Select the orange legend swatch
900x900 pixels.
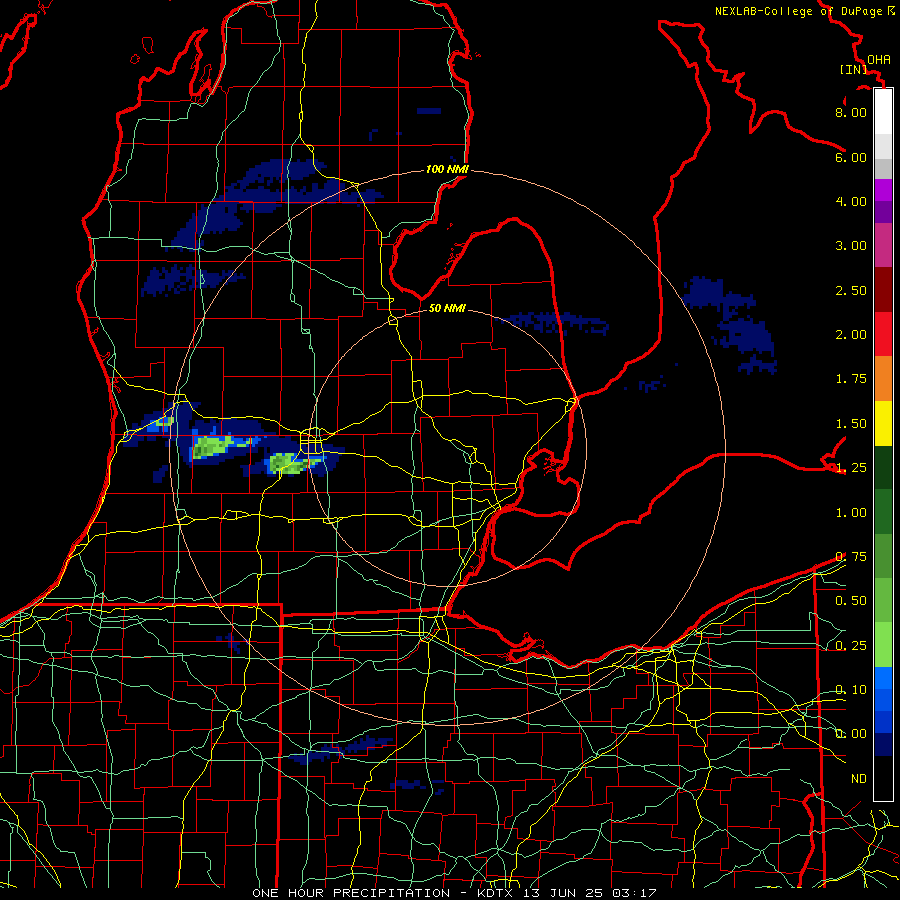(883, 379)
